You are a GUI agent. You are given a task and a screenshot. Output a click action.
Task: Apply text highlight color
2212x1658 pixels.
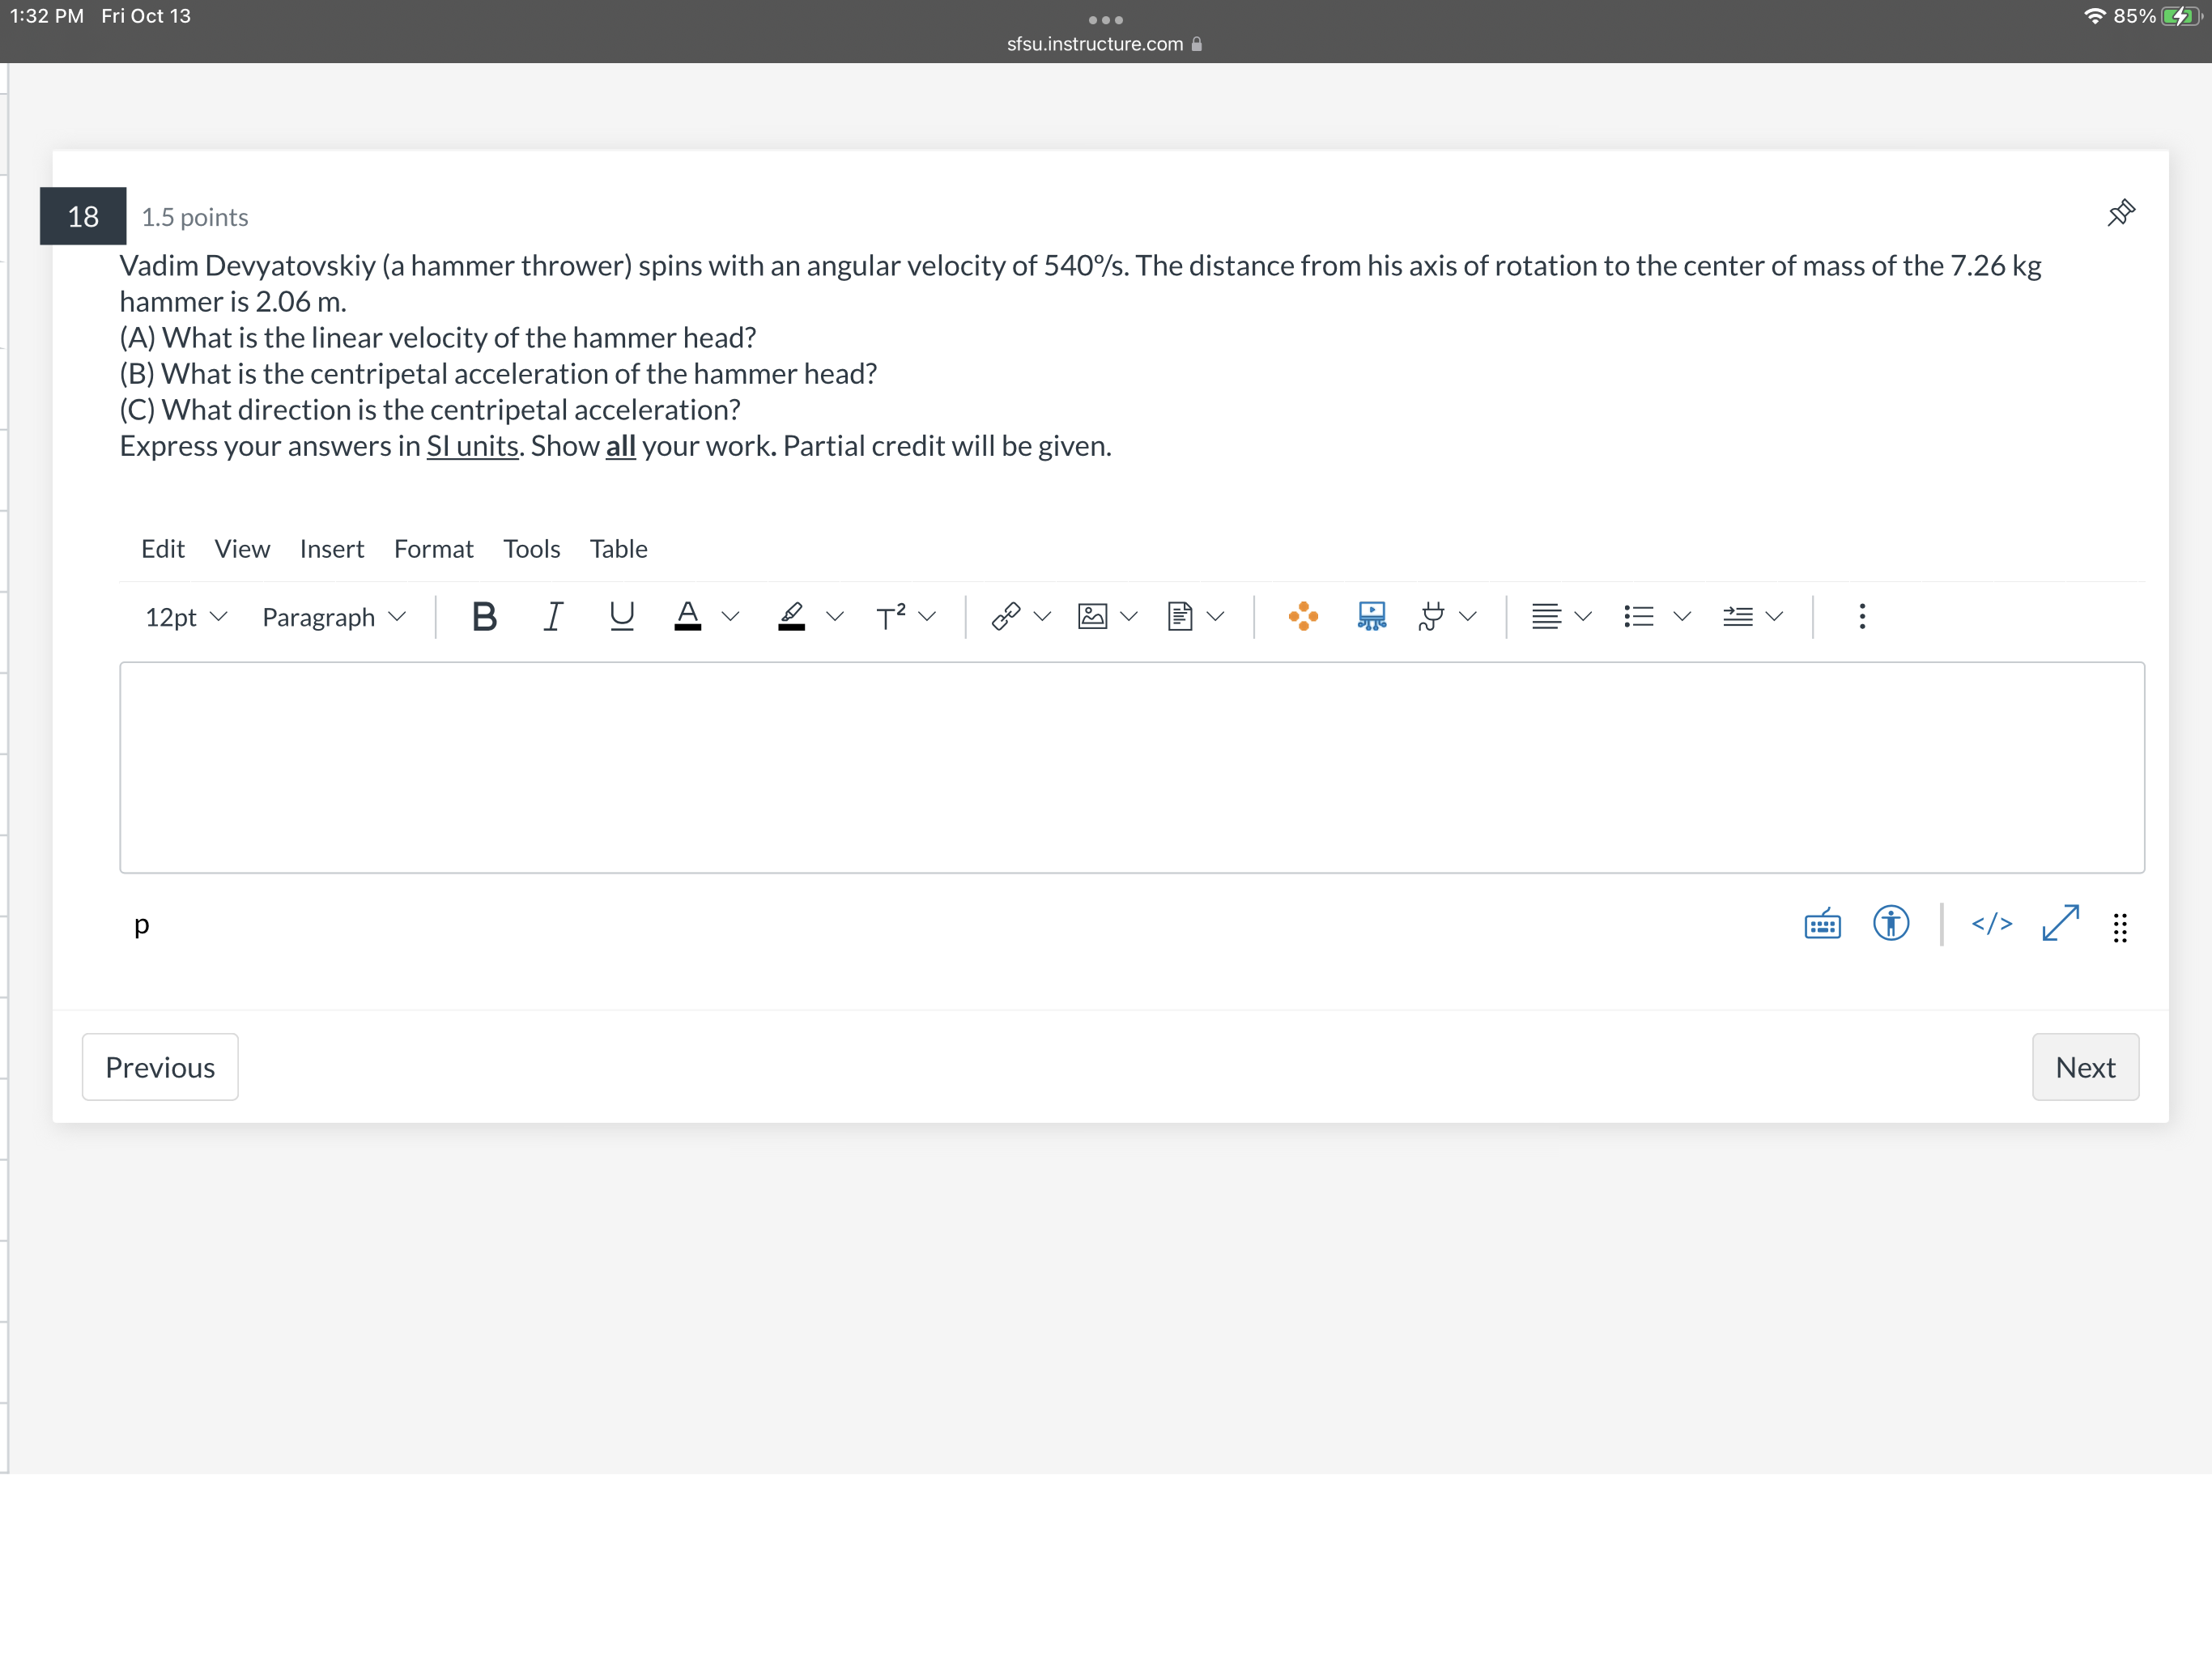click(790, 616)
